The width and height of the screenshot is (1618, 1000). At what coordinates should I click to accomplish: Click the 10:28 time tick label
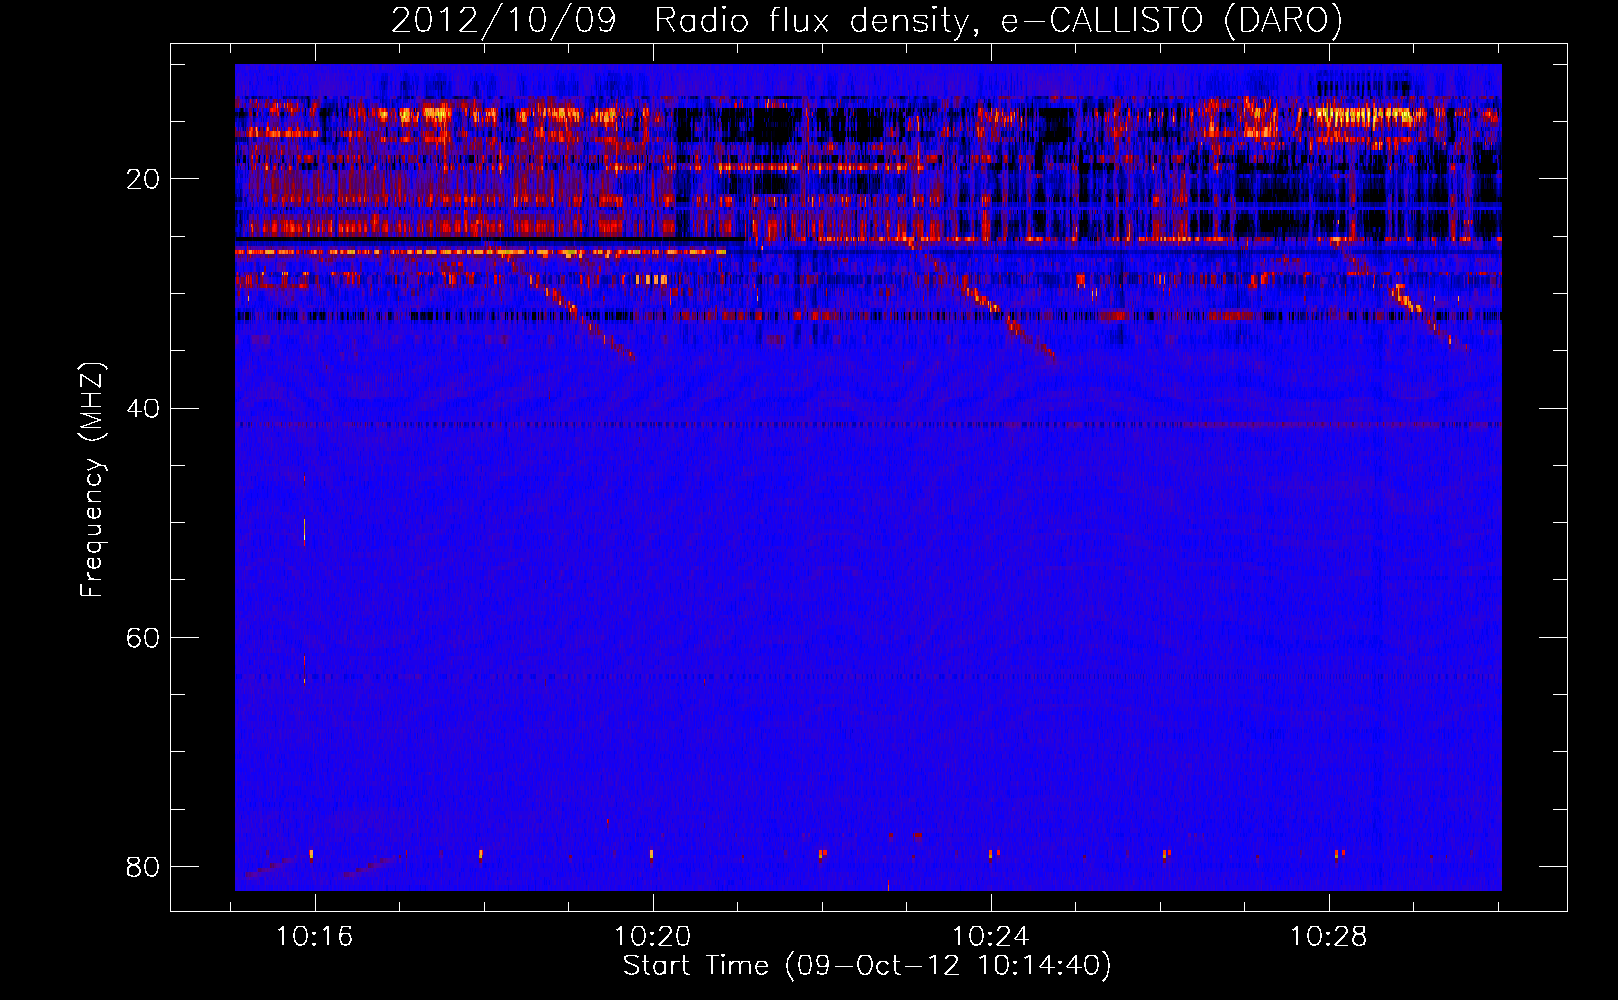(1328, 937)
